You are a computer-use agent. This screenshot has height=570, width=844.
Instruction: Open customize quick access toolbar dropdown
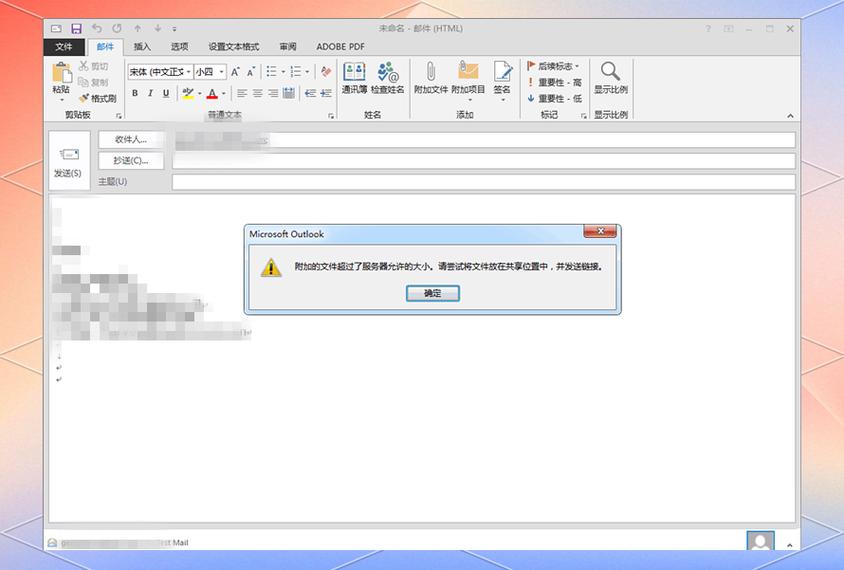(x=174, y=29)
